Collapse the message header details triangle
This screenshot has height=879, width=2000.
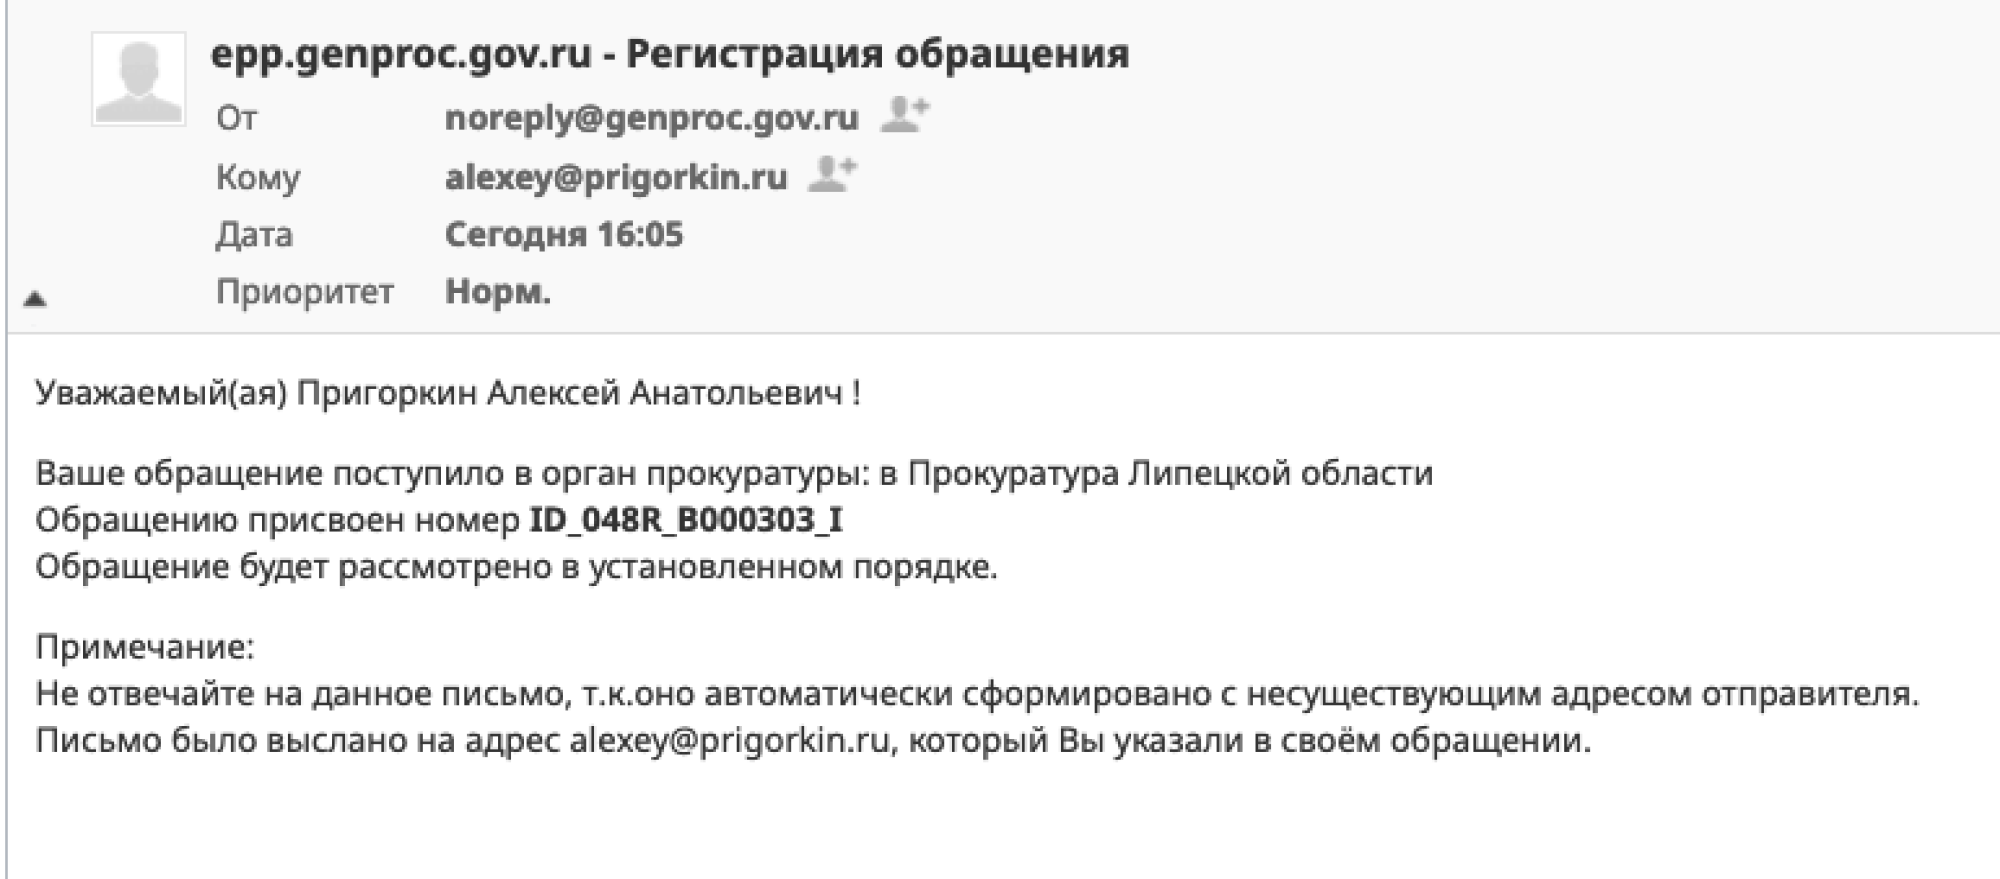pyautogui.click(x=35, y=298)
